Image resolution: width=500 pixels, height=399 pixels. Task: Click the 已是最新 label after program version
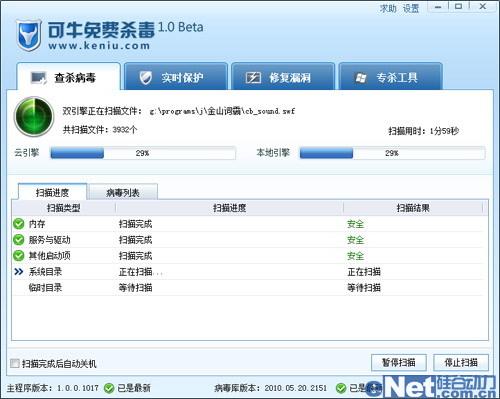(134, 388)
